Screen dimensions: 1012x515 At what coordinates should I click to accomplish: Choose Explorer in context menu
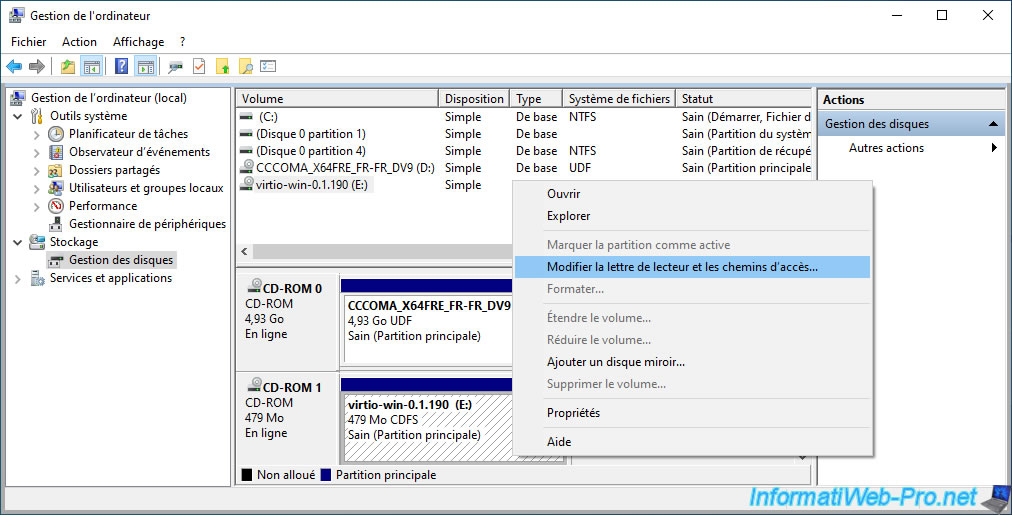693,216
